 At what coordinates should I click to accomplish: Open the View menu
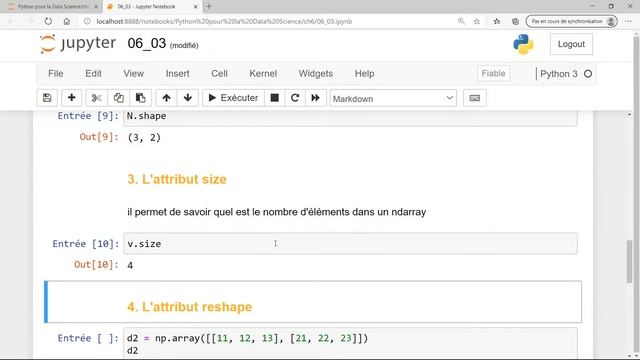point(133,73)
